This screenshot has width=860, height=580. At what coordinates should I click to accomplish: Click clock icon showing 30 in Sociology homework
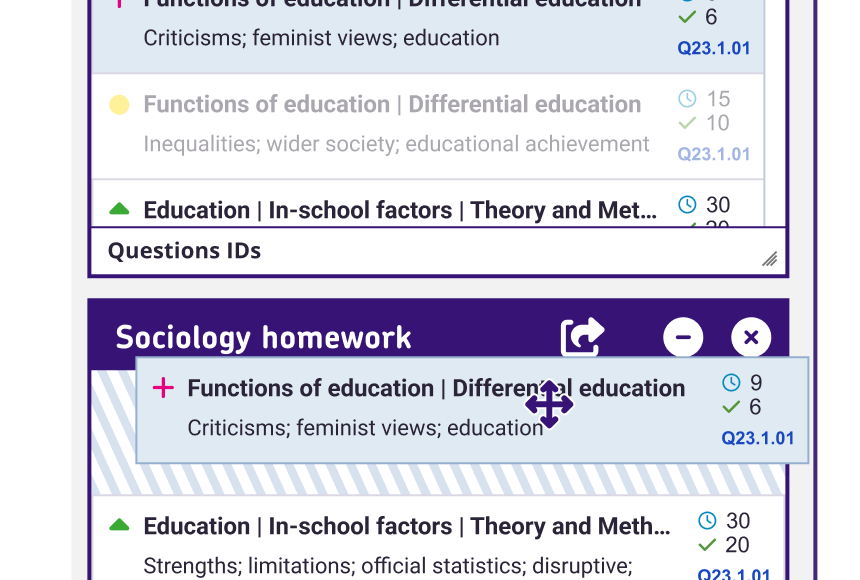point(707,521)
